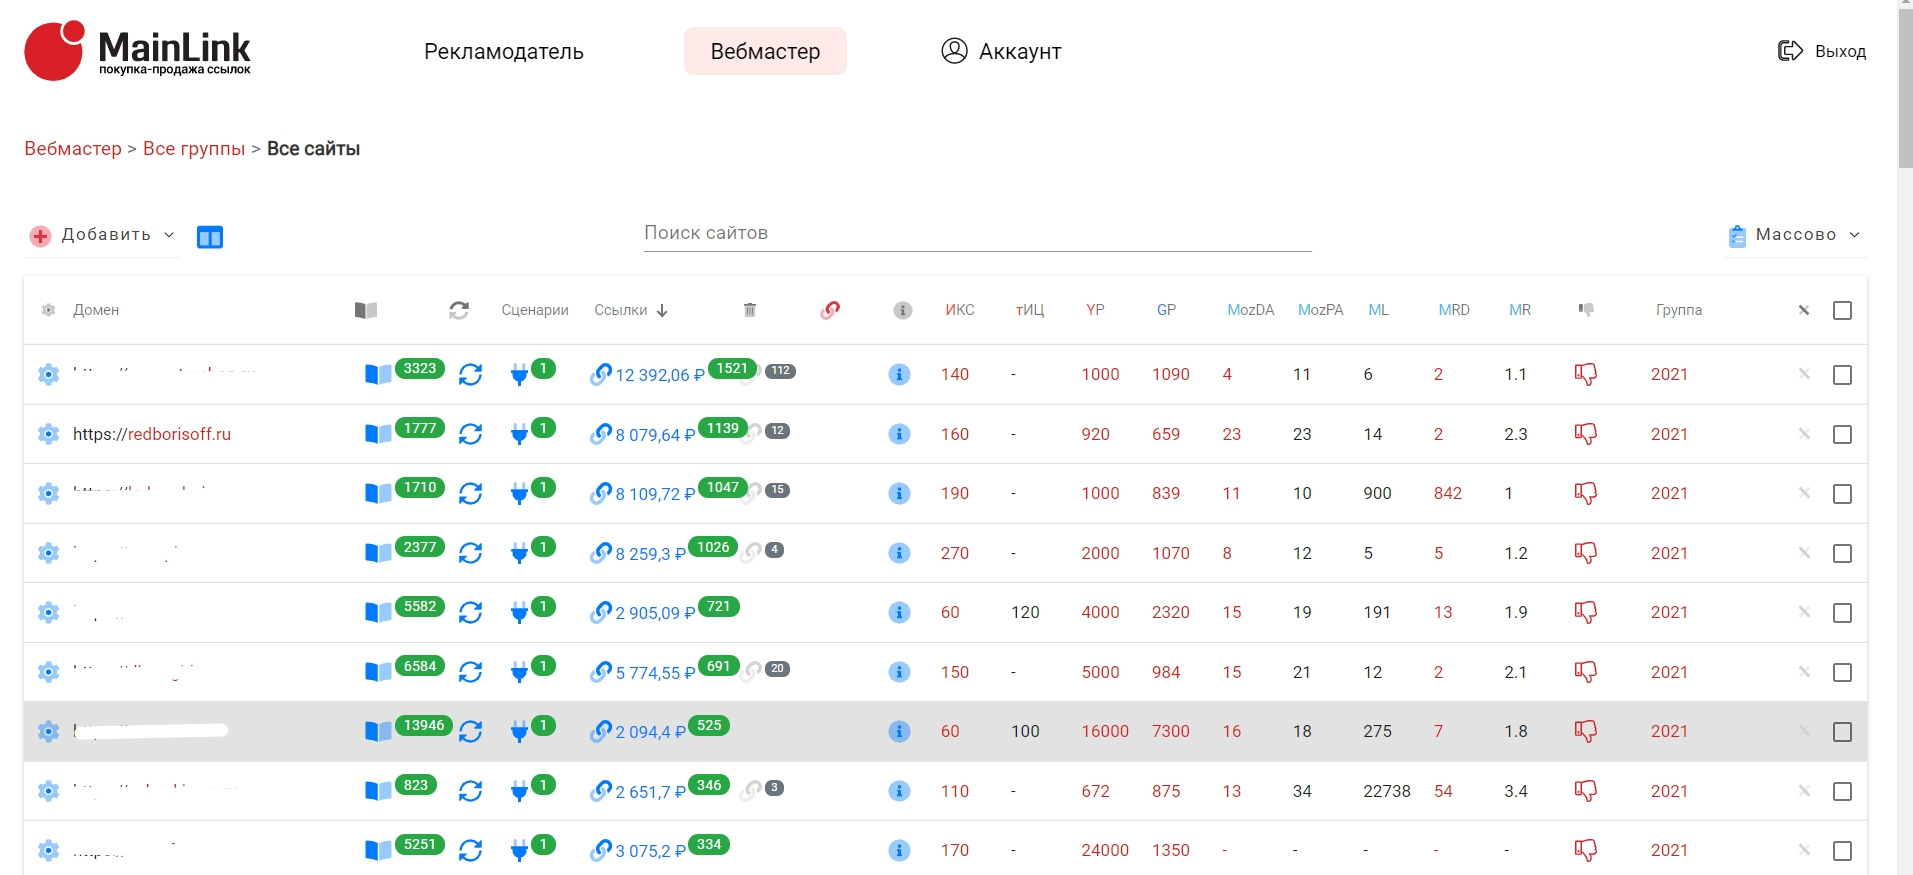Click the Поиск сайтов search field
The height and width of the screenshot is (875, 1913).
(977, 233)
